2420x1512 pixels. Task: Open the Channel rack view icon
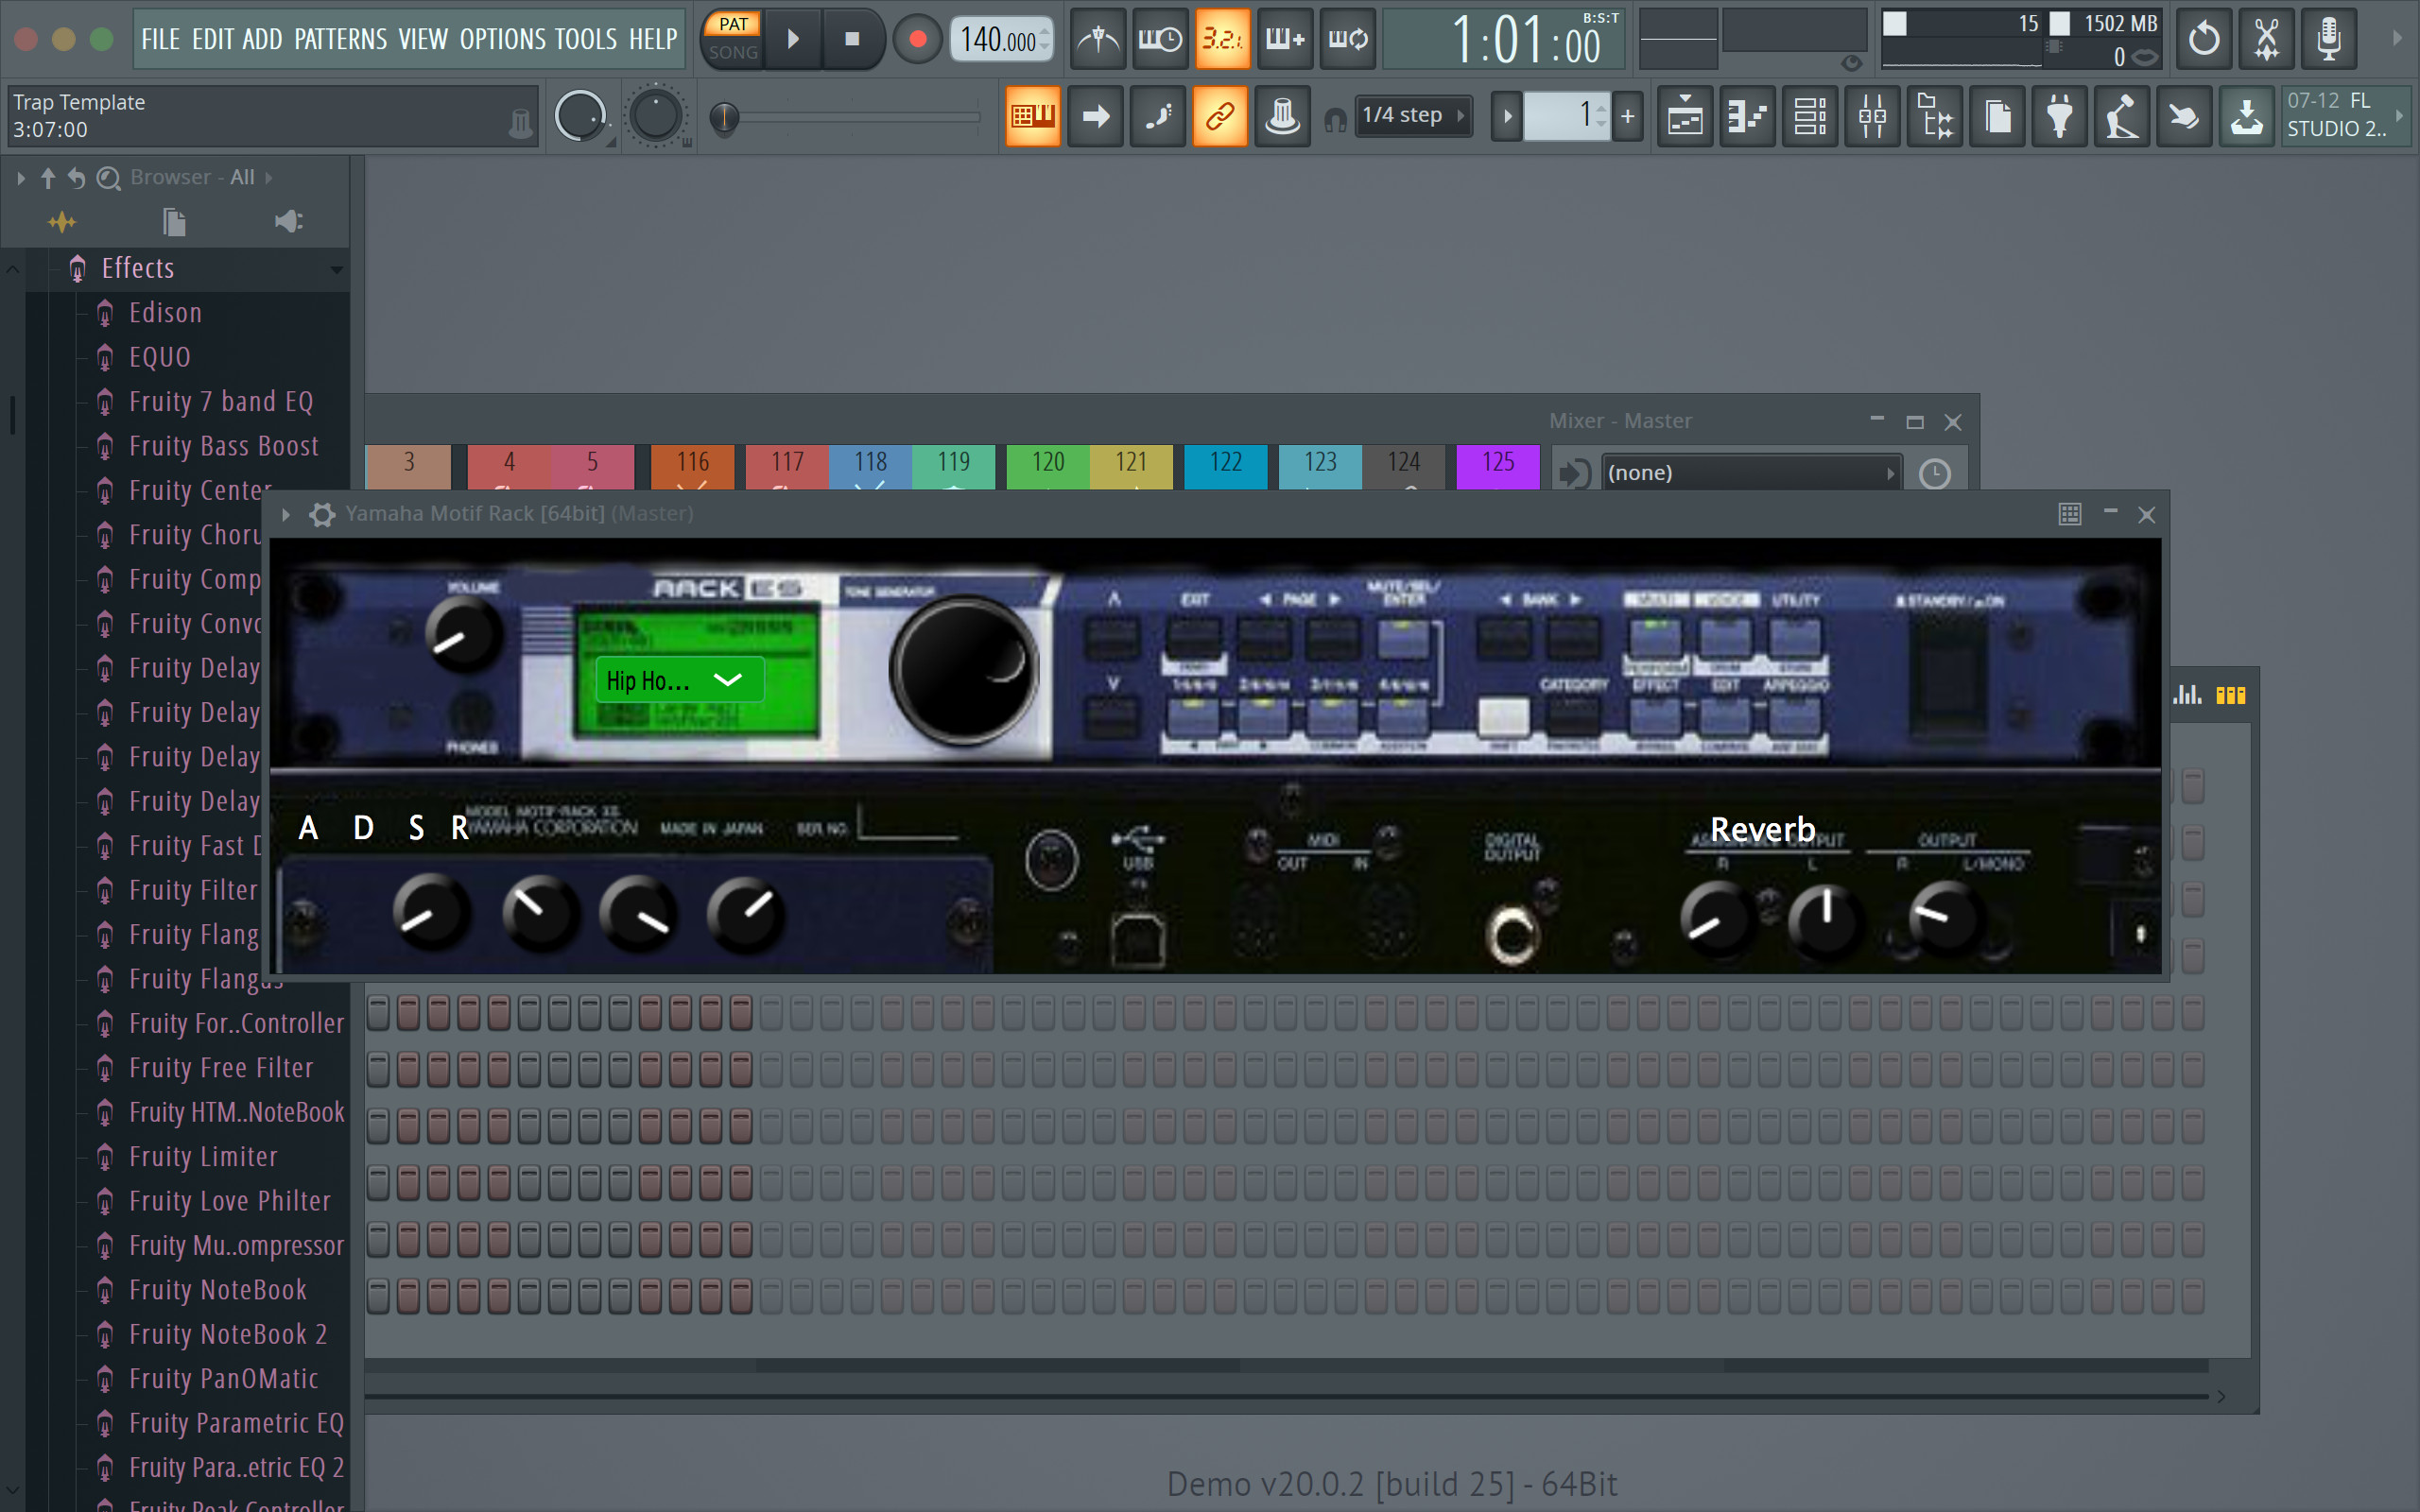tap(1810, 116)
